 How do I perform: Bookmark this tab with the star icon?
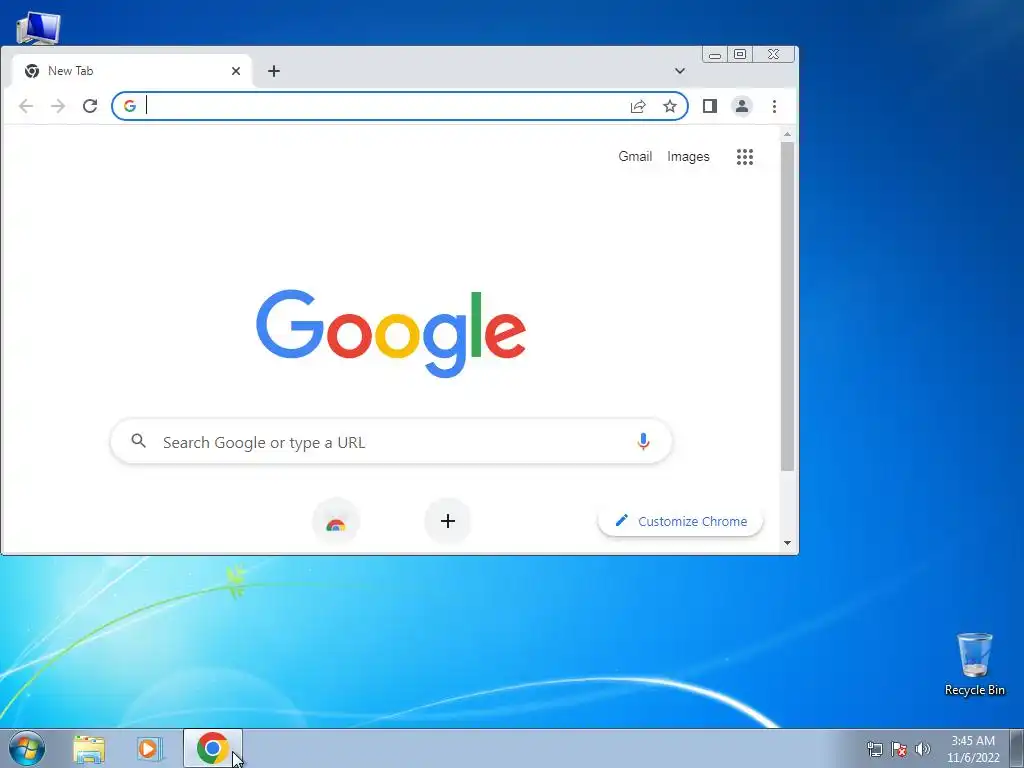[670, 106]
